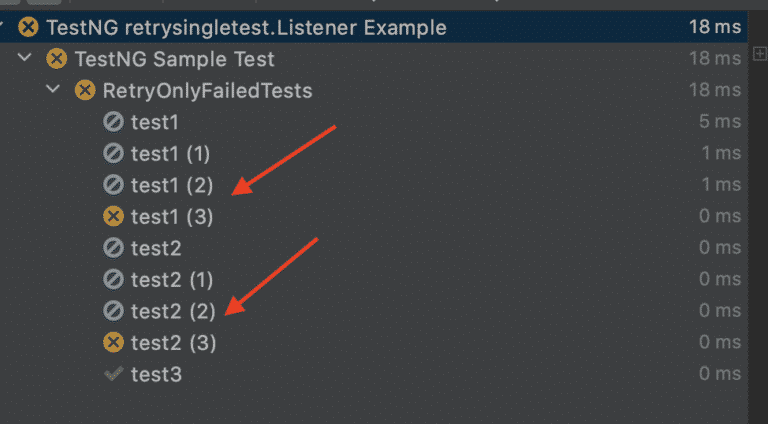Select the test3 passed result
768x424 pixels.
373,374
